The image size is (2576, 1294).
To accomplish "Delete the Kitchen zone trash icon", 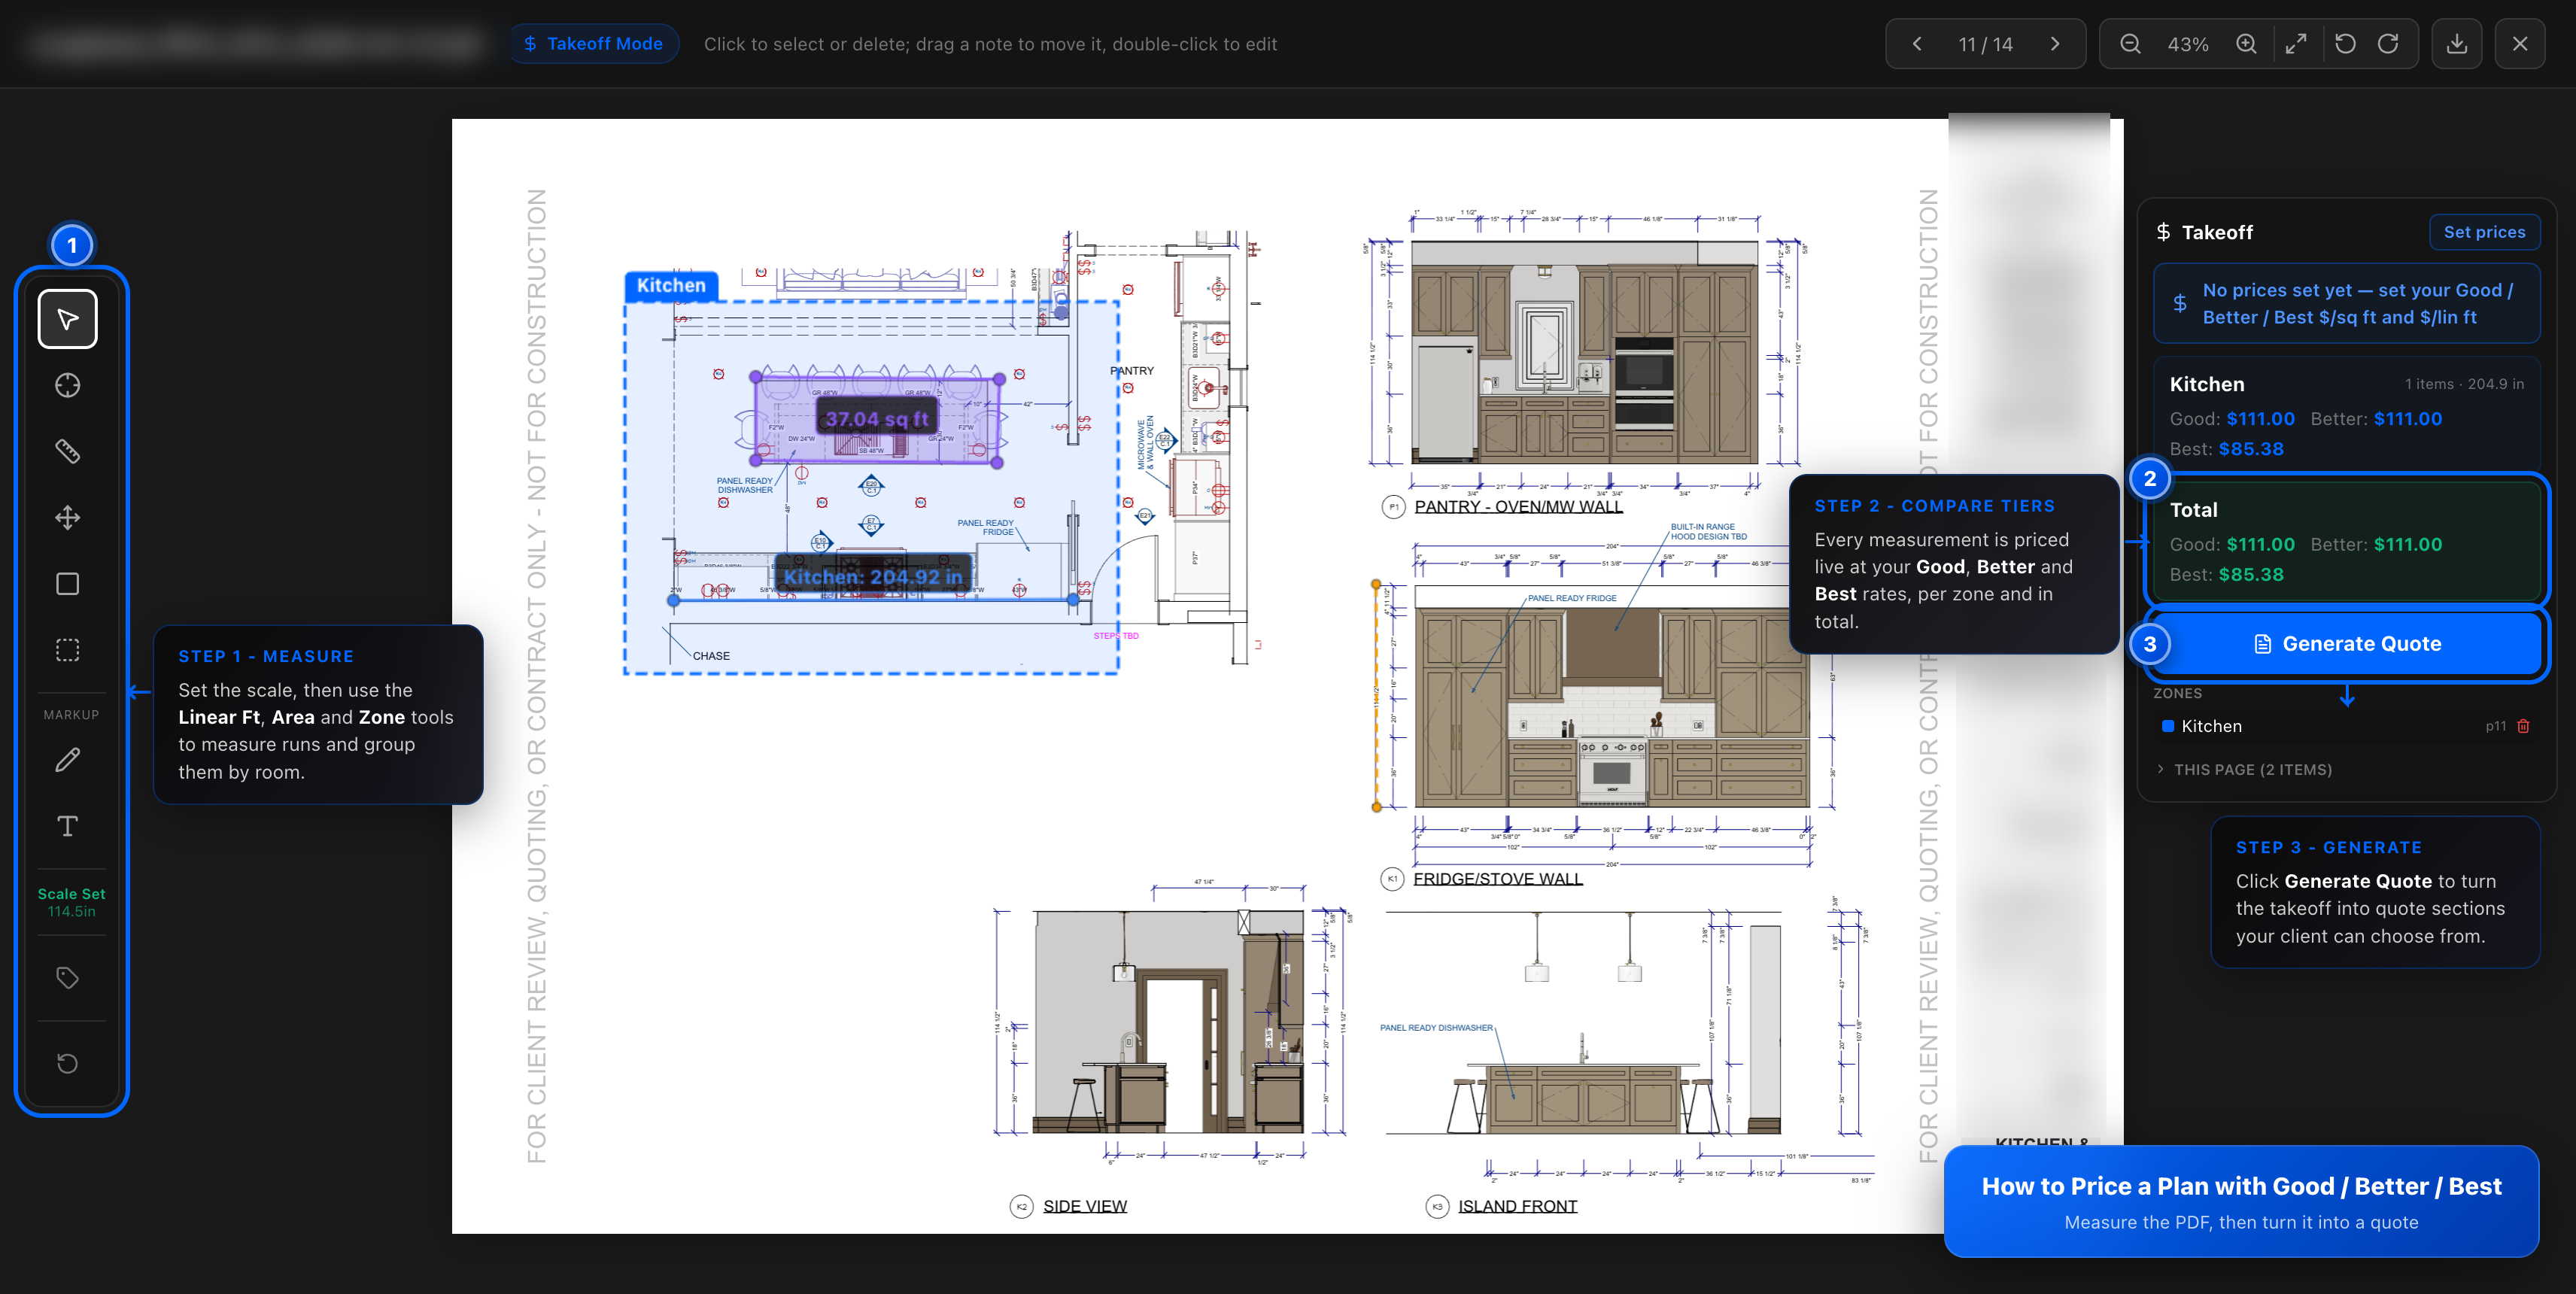I will pyautogui.click(x=2523, y=726).
